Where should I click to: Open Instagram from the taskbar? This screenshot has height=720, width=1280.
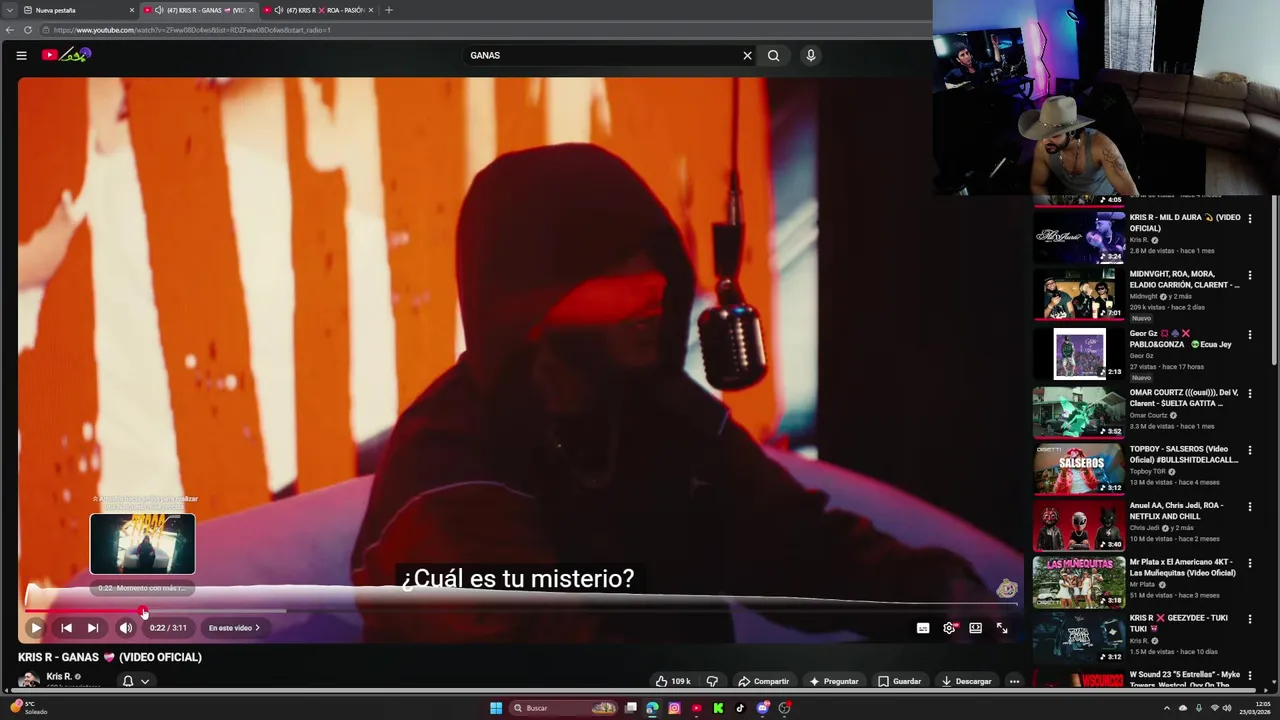tap(674, 708)
